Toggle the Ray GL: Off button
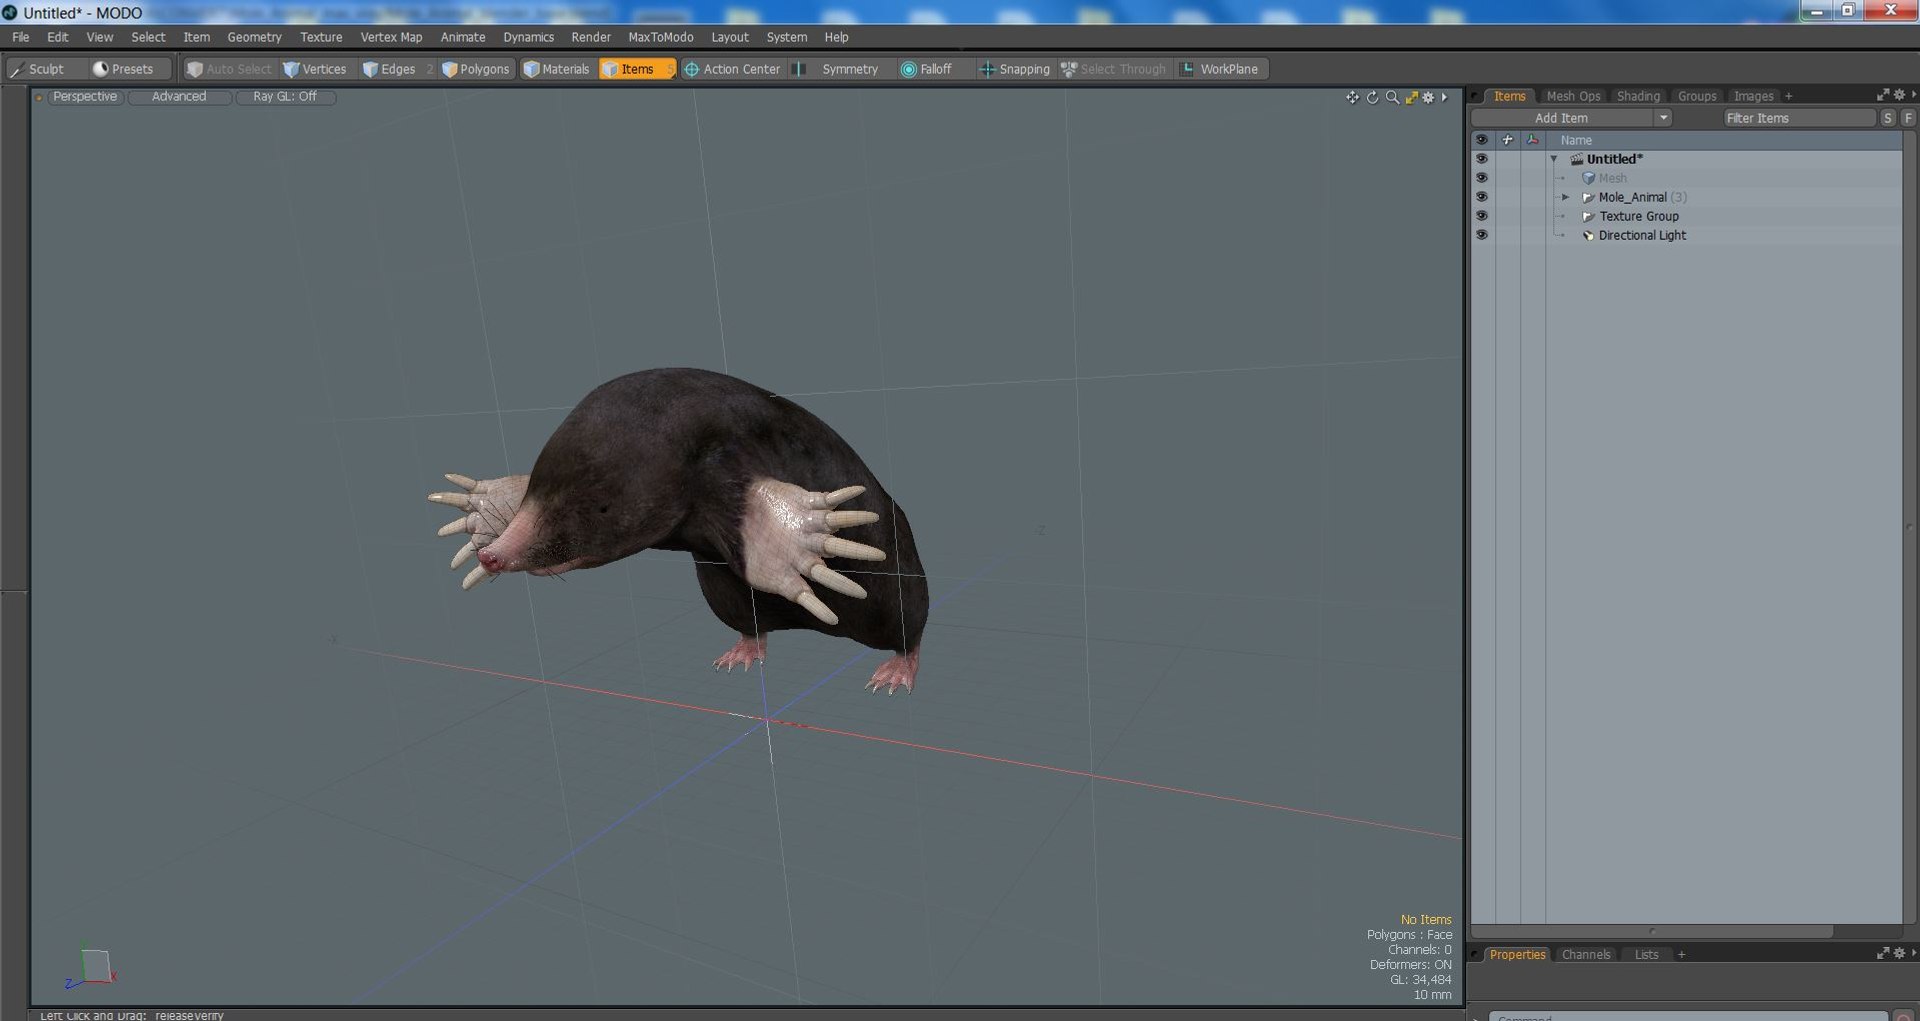Image resolution: width=1920 pixels, height=1021 pixels. 285,97
